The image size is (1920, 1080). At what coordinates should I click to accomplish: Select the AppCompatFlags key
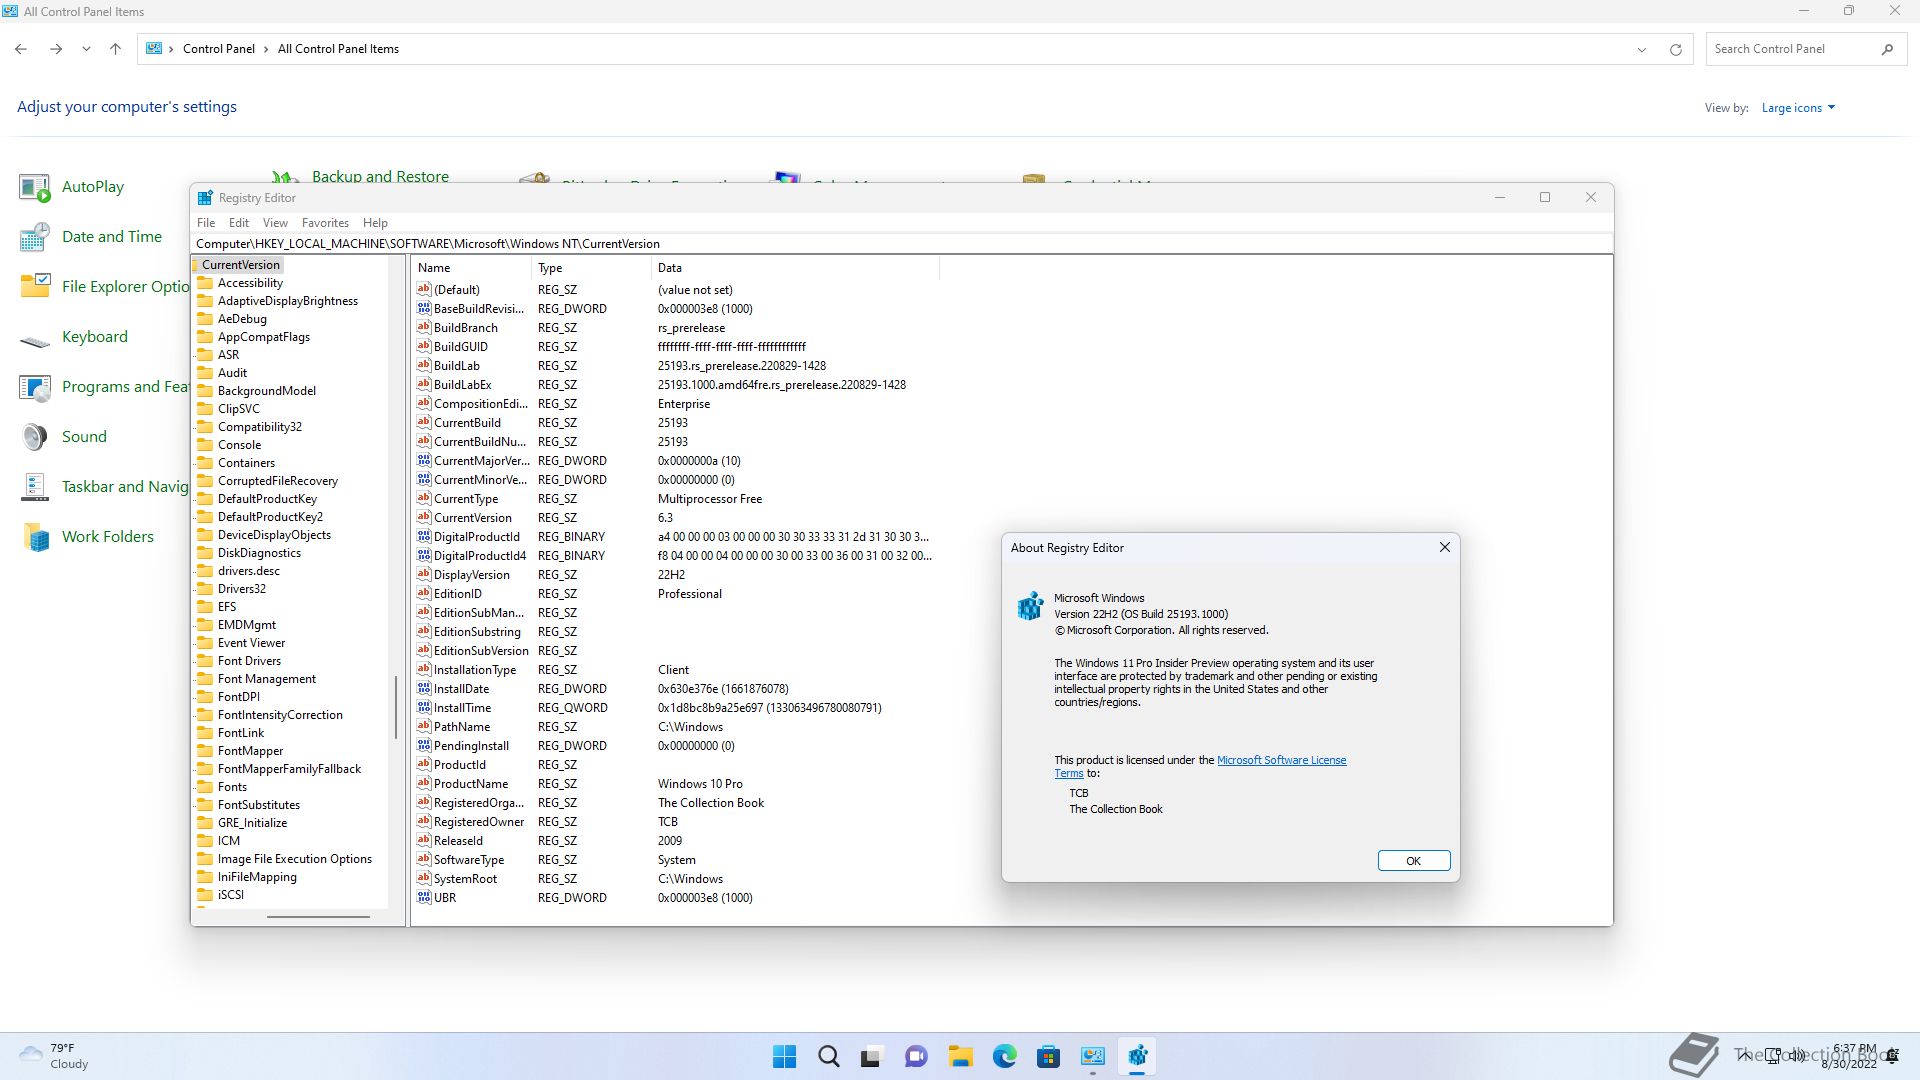(264, 337)
